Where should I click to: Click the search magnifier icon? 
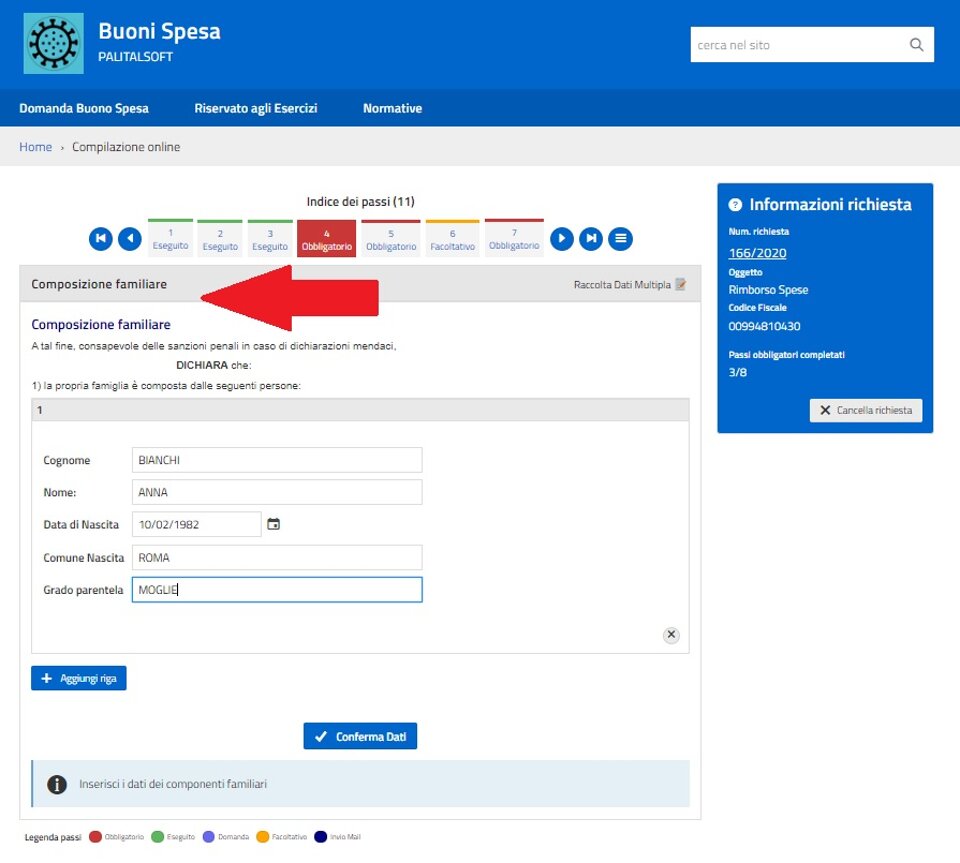[x=916, y=45]
